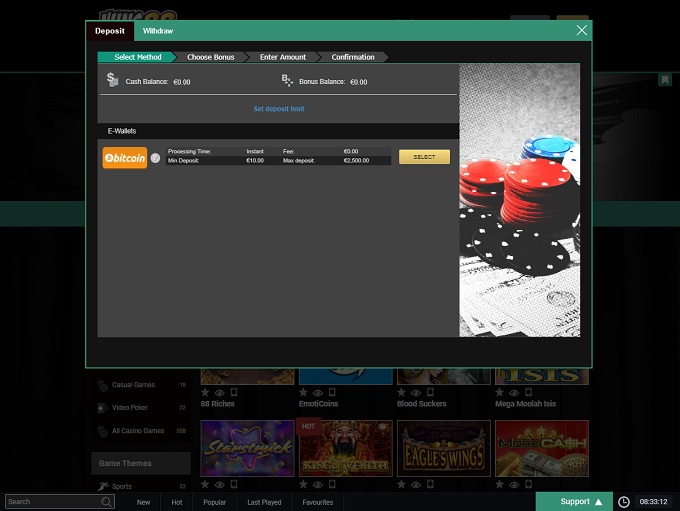Click the Set deposit limit link
This screenshot has width=680, height=511.
pyautogui.click(x=278, y=108)
